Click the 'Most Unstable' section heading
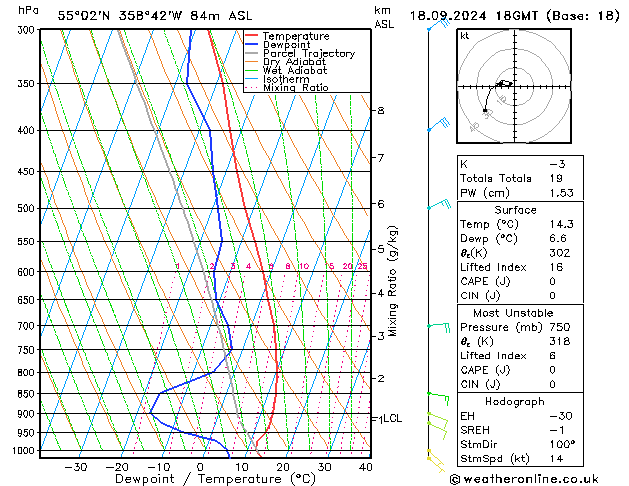Screen dimensions: 629x486 (513, 313)
